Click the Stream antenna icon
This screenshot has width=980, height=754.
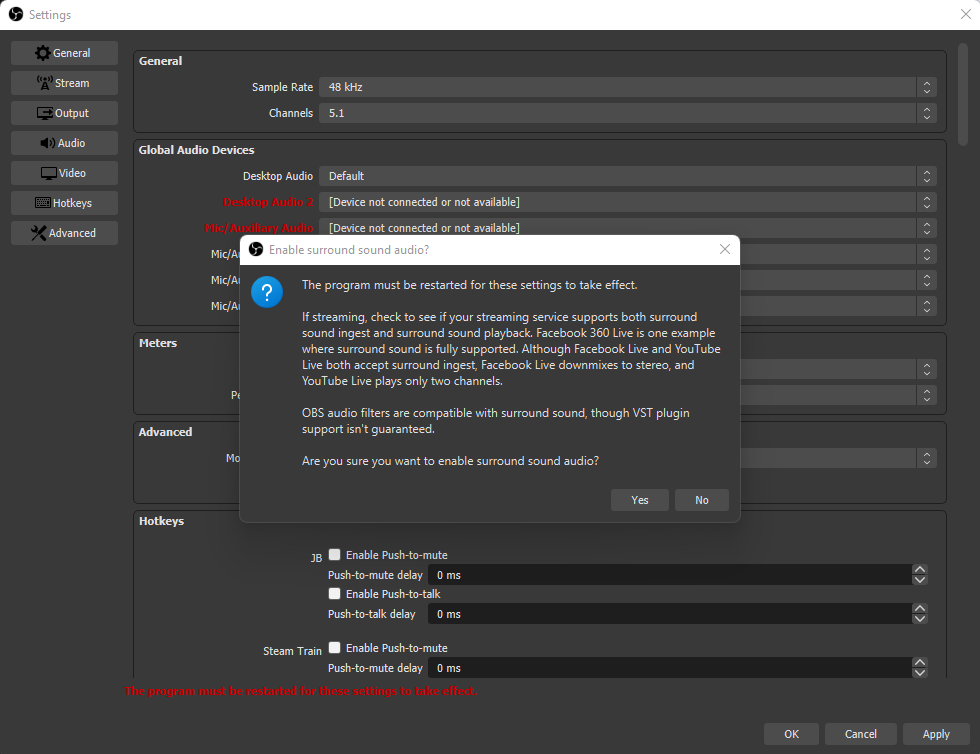point(44,83)
